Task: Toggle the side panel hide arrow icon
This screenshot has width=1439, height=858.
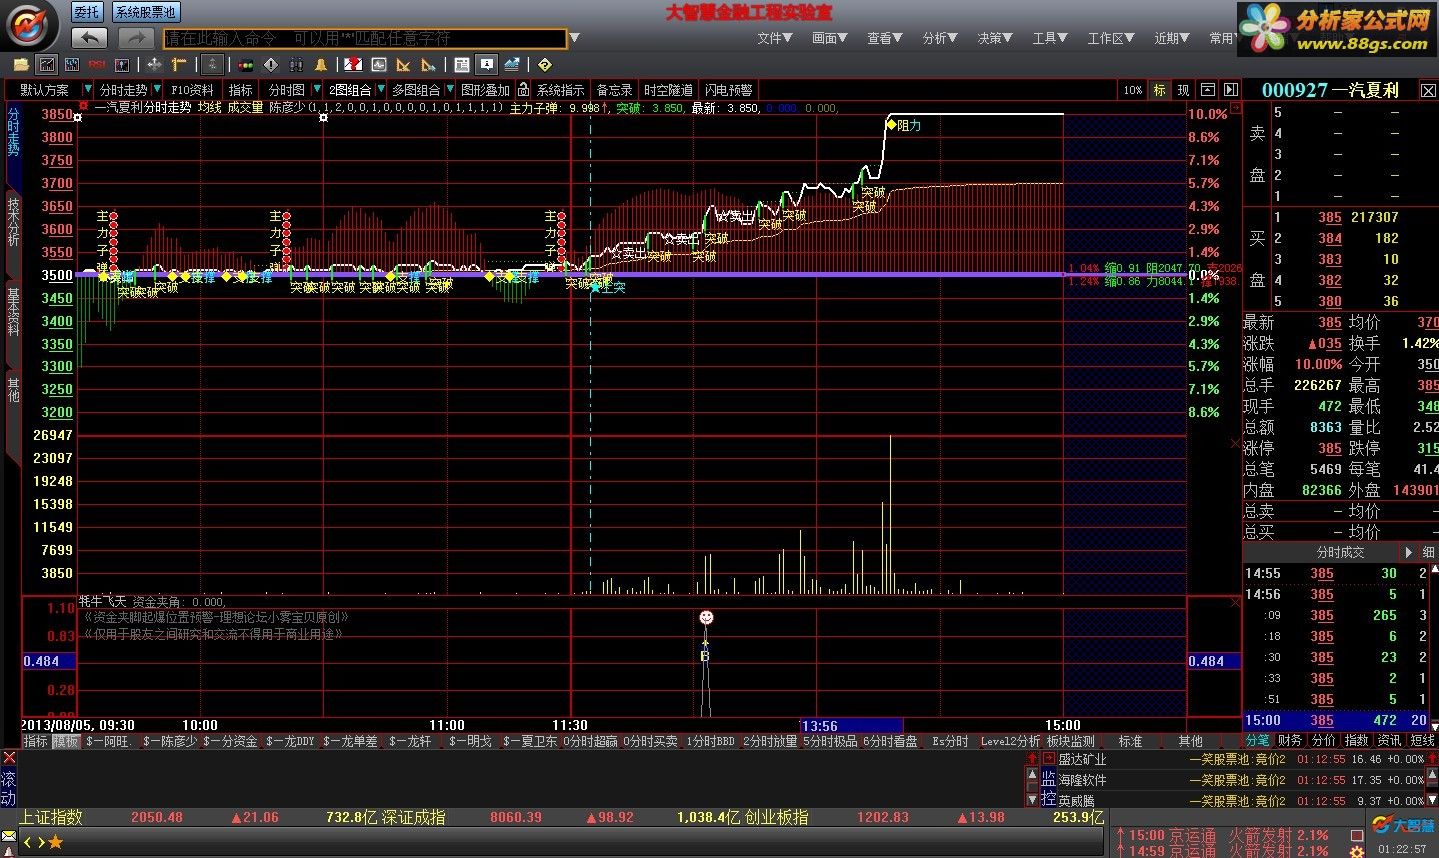Action: [1231, 90]
